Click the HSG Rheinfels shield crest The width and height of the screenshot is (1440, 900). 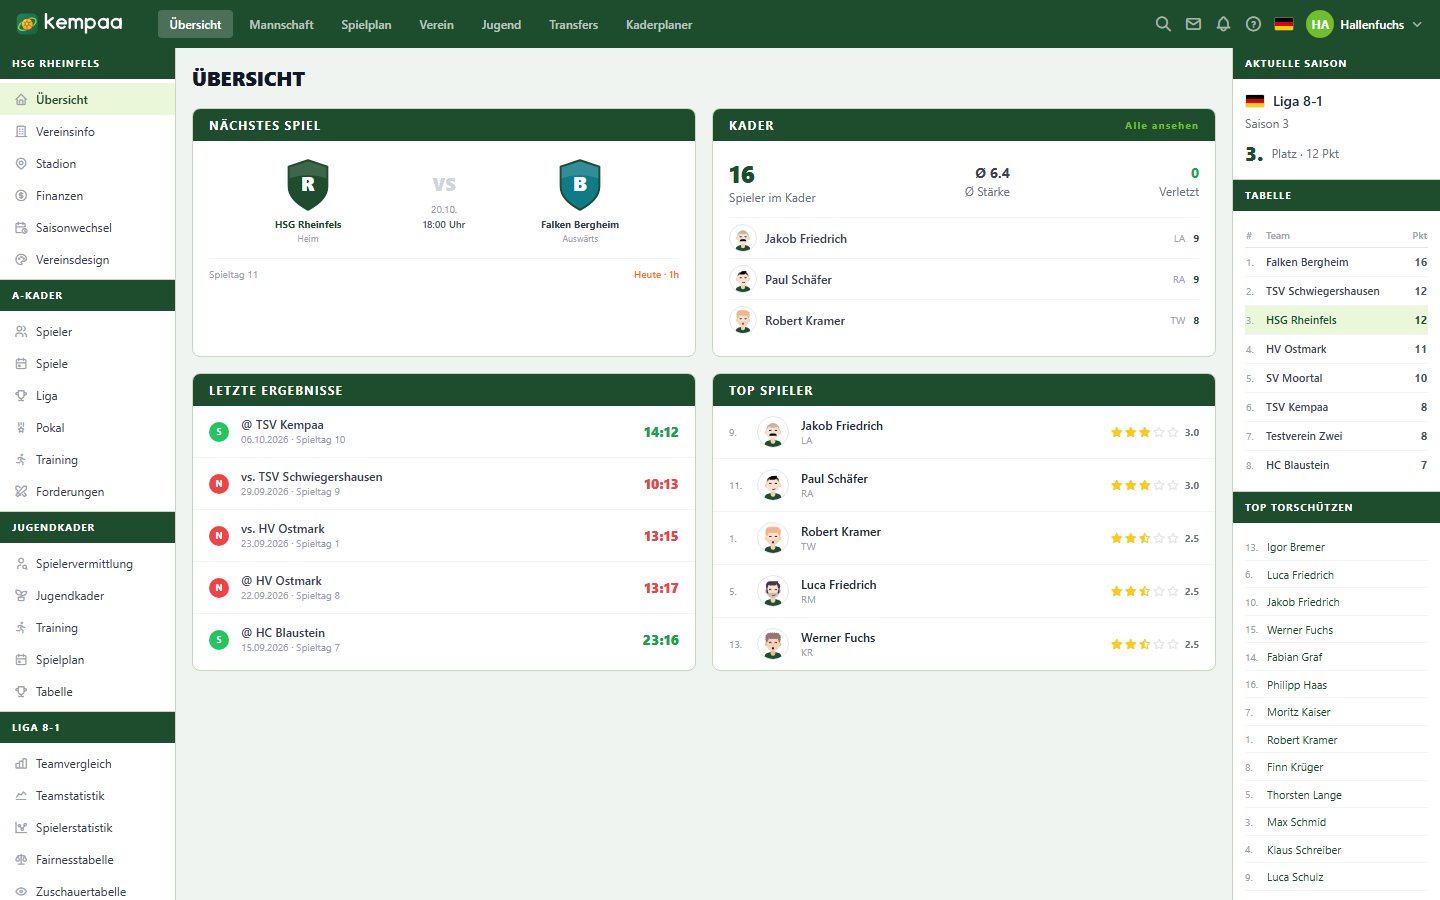pos(308,185)
